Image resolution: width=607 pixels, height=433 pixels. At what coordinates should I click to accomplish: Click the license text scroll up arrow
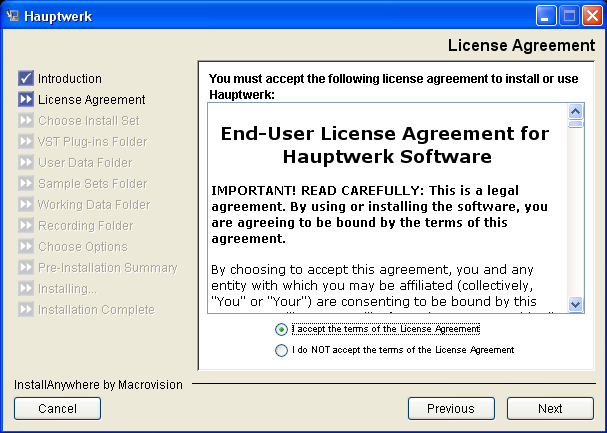(576, 111)
